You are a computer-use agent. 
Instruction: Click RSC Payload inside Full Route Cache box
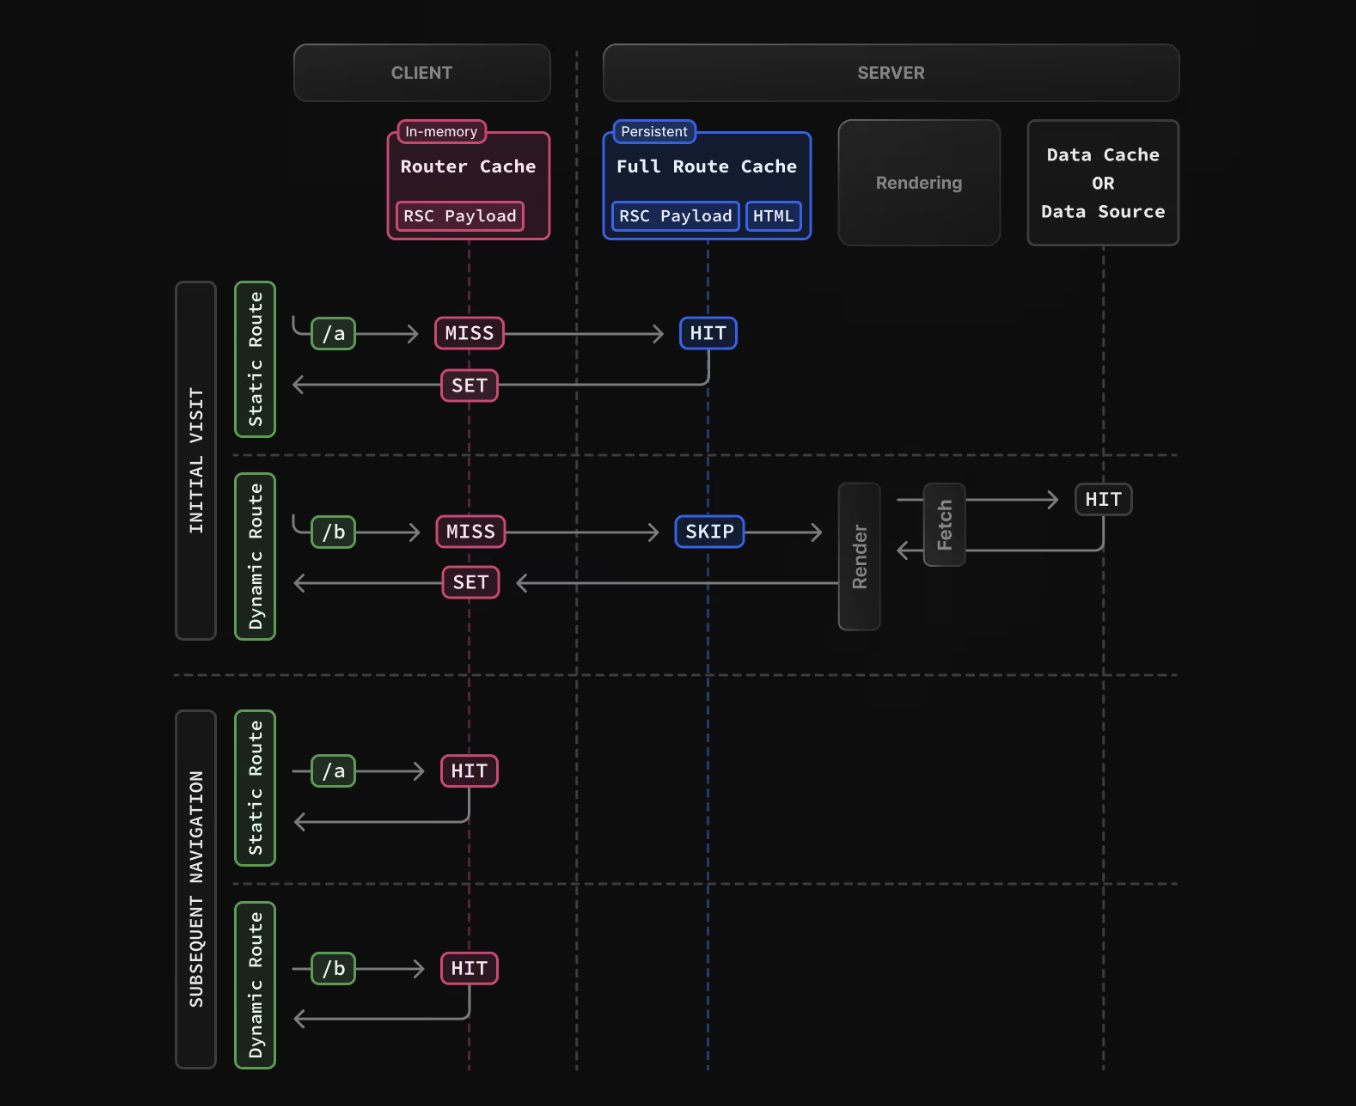pos(675,216)
